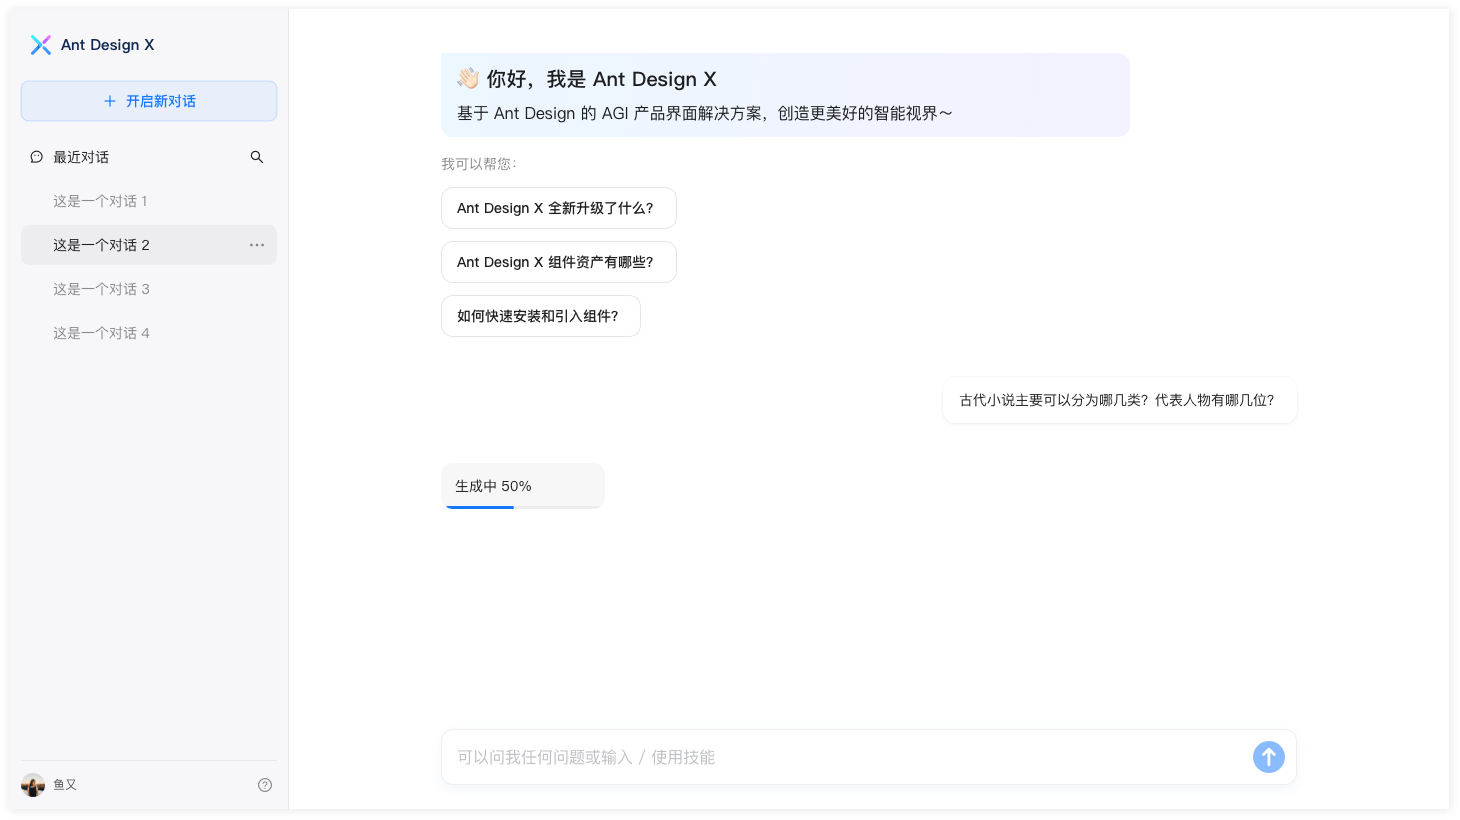Click the 最近对话 section label

pos(81,157)
